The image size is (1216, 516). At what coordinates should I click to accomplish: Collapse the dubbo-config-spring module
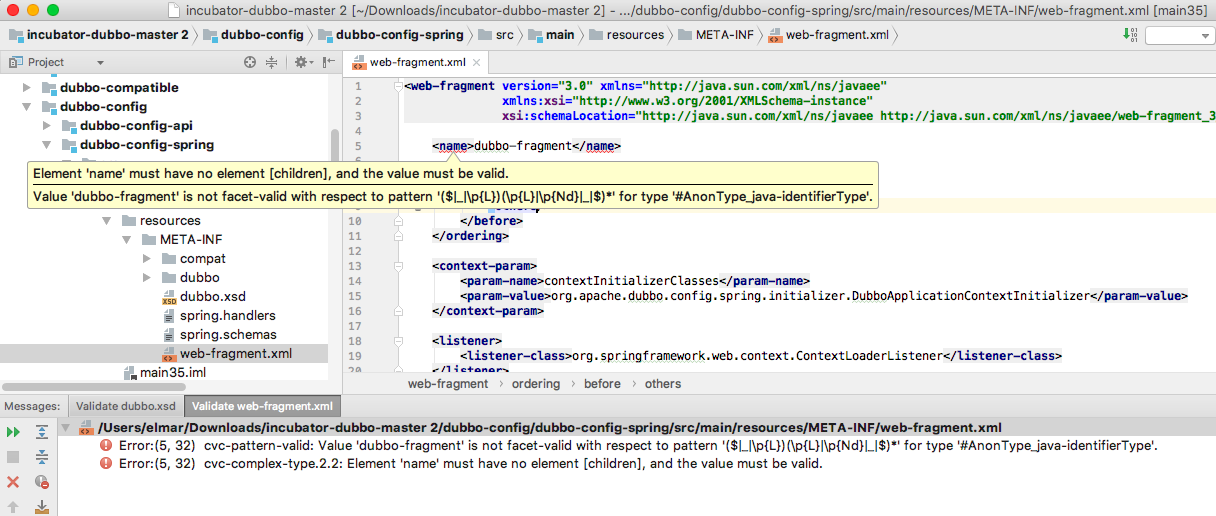[x=47, y=145]
